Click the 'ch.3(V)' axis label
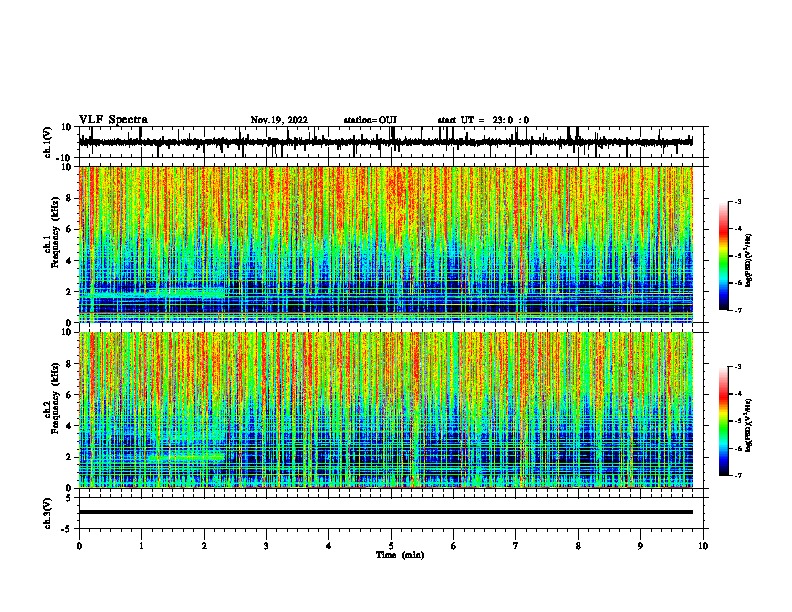Screen dimensions: 792x612 (48, 513)
